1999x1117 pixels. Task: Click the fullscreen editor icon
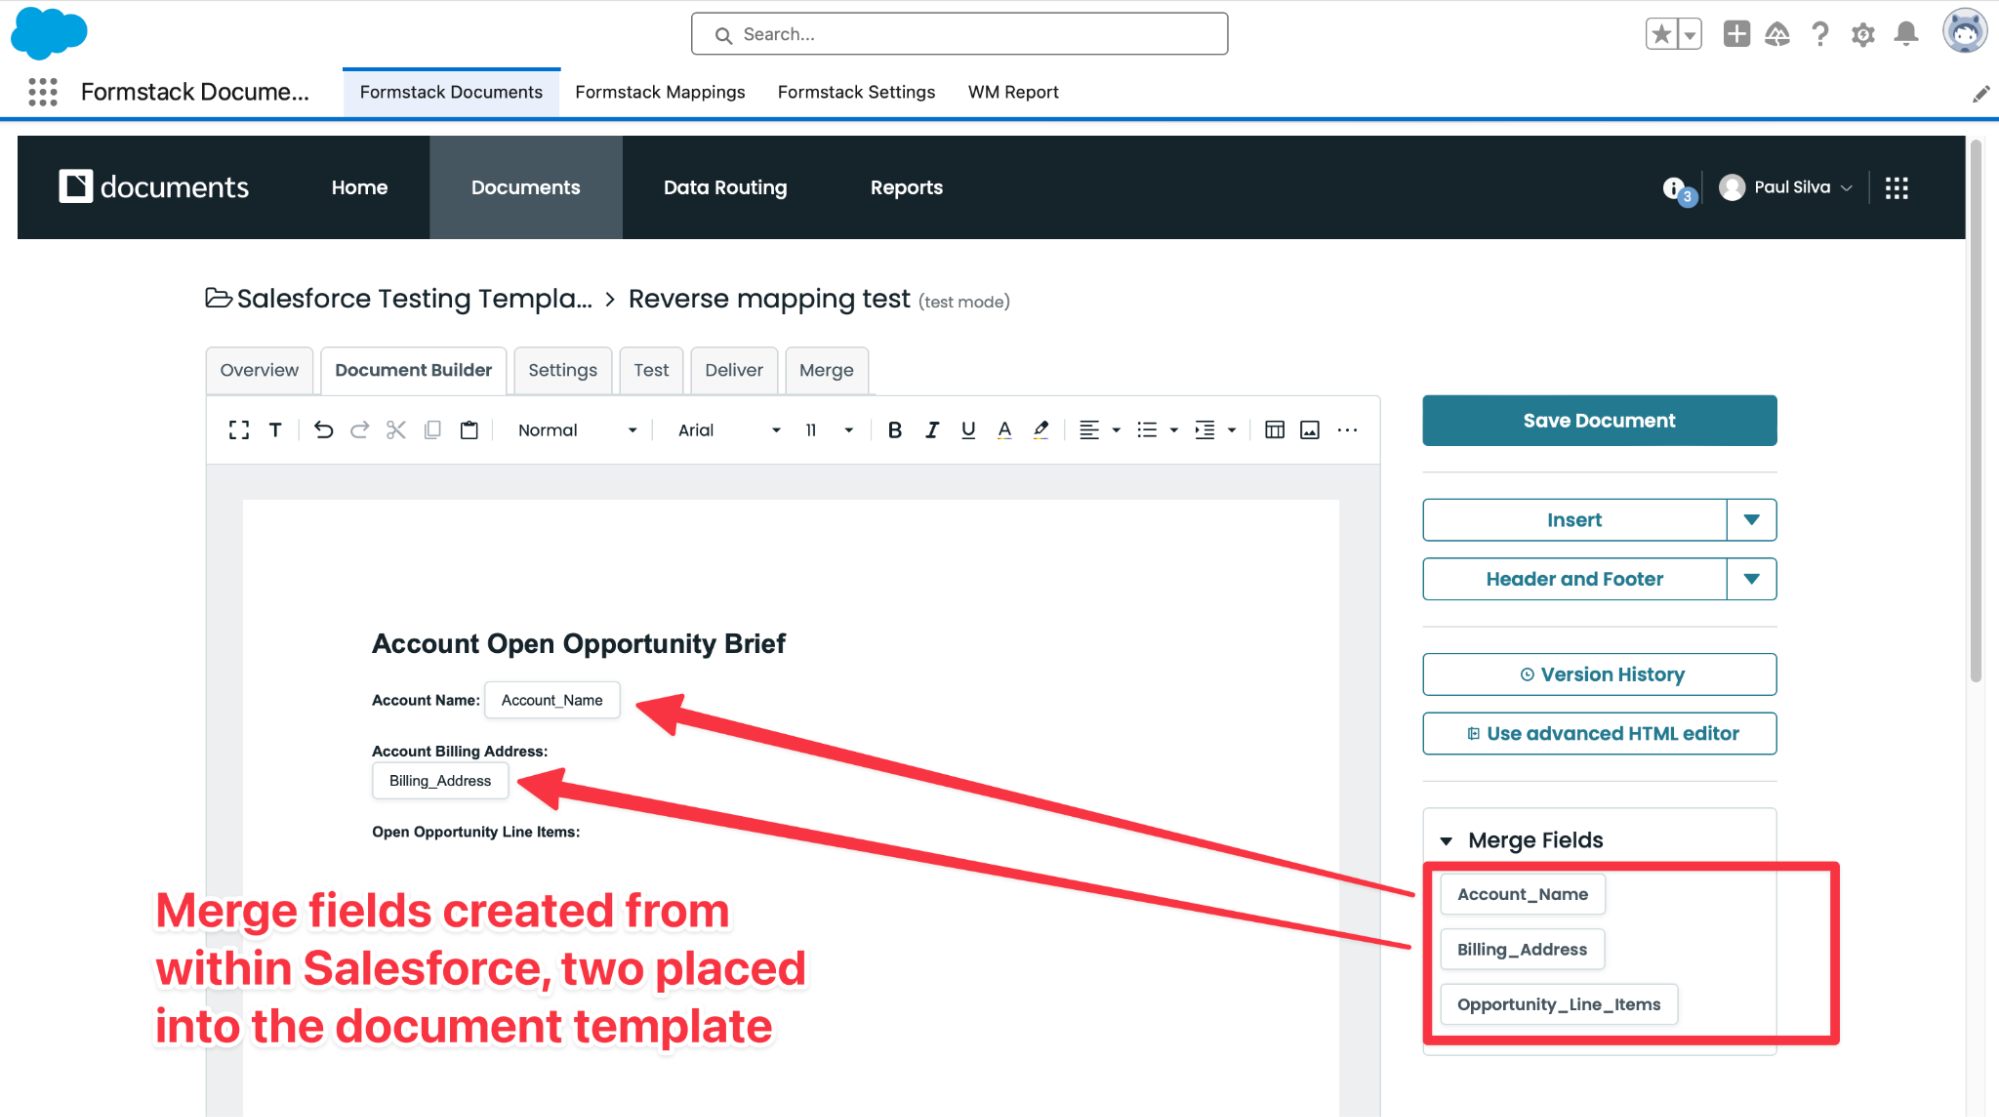239,430
